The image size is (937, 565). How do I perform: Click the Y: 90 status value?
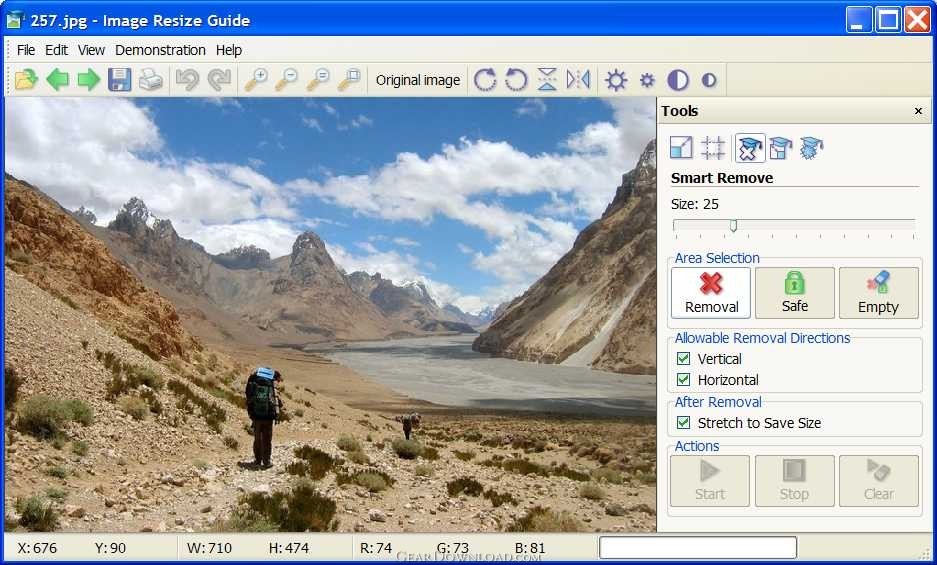pos(110,548)
